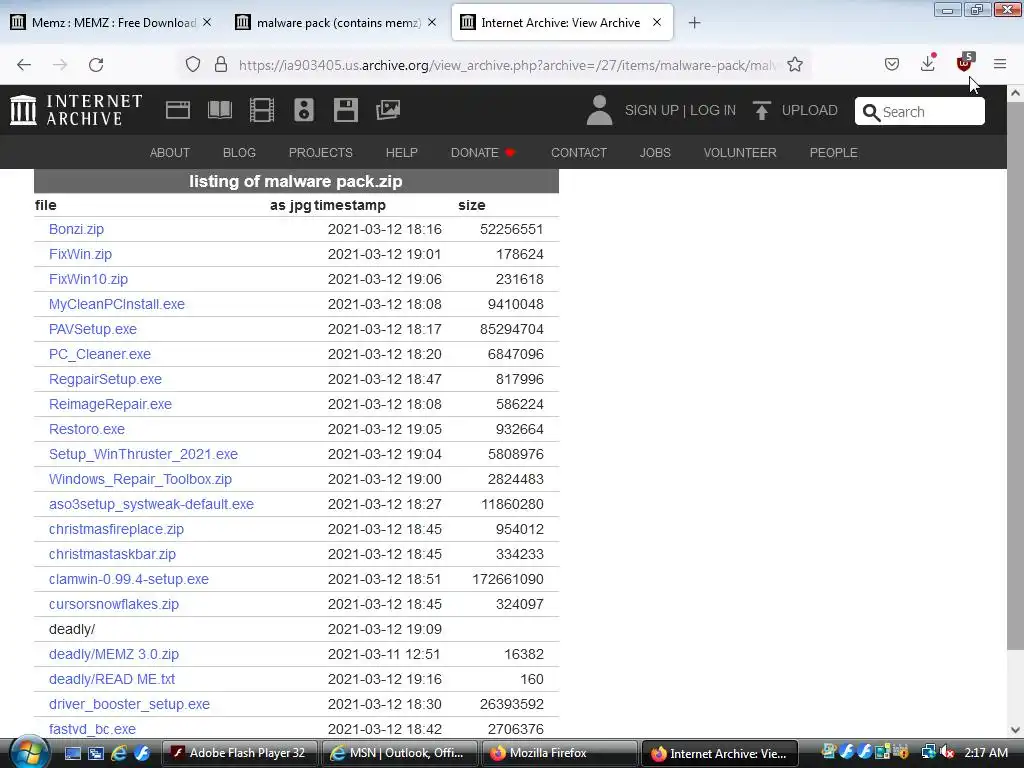The height and width of the screenshot is (768, 1024).
Task: Open deadly/READ ME.txt file link
Action: [x=112, y=679]
